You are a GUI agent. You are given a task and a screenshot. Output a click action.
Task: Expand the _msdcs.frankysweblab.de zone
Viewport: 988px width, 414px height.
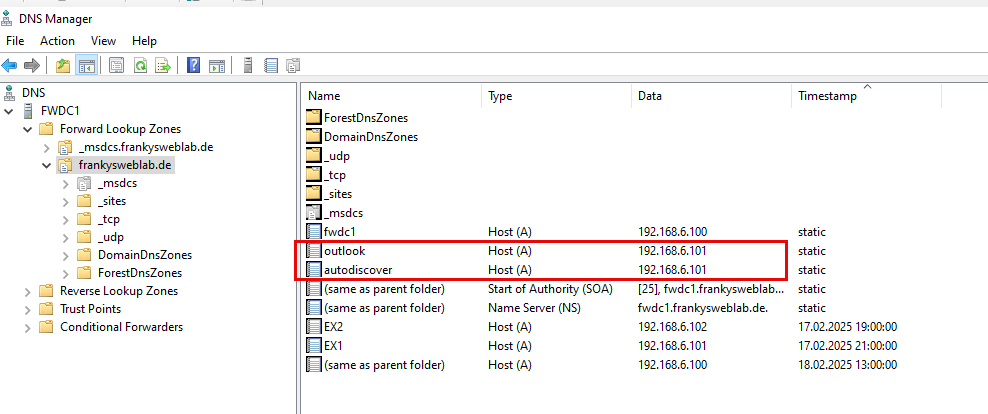coord(47,147)
